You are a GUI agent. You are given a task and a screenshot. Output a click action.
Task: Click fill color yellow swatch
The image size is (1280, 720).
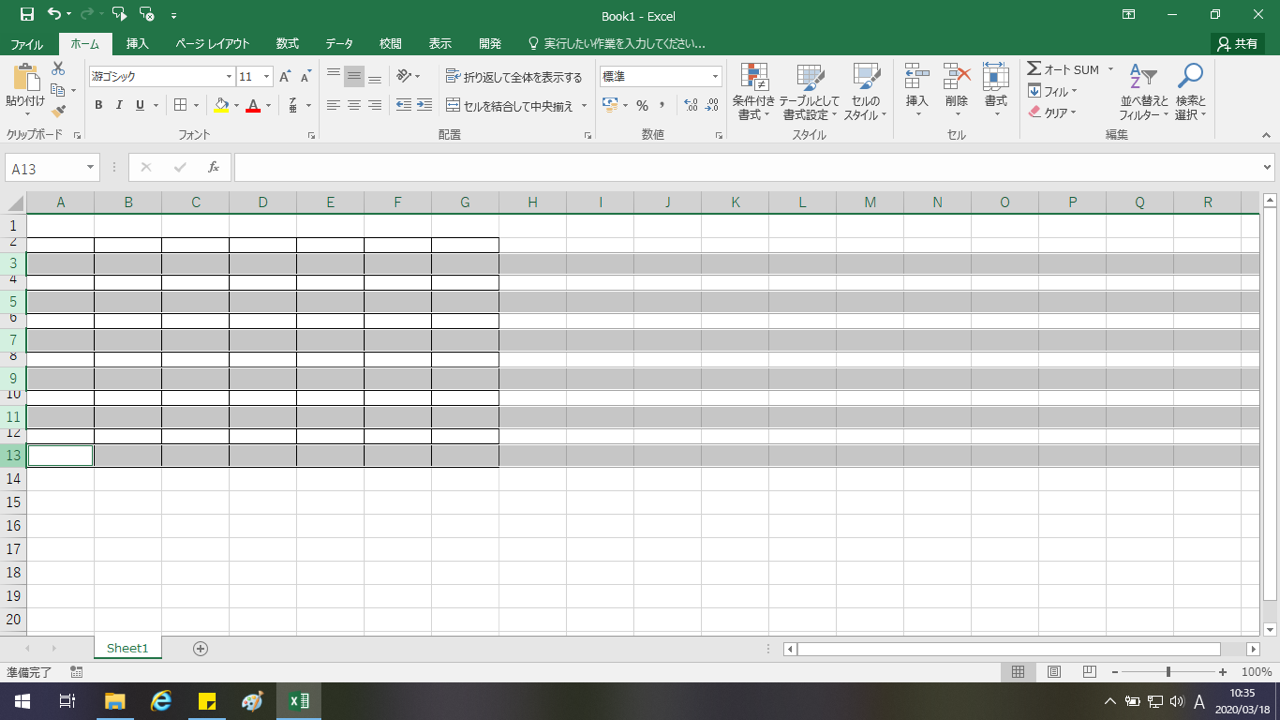point(221,105)
